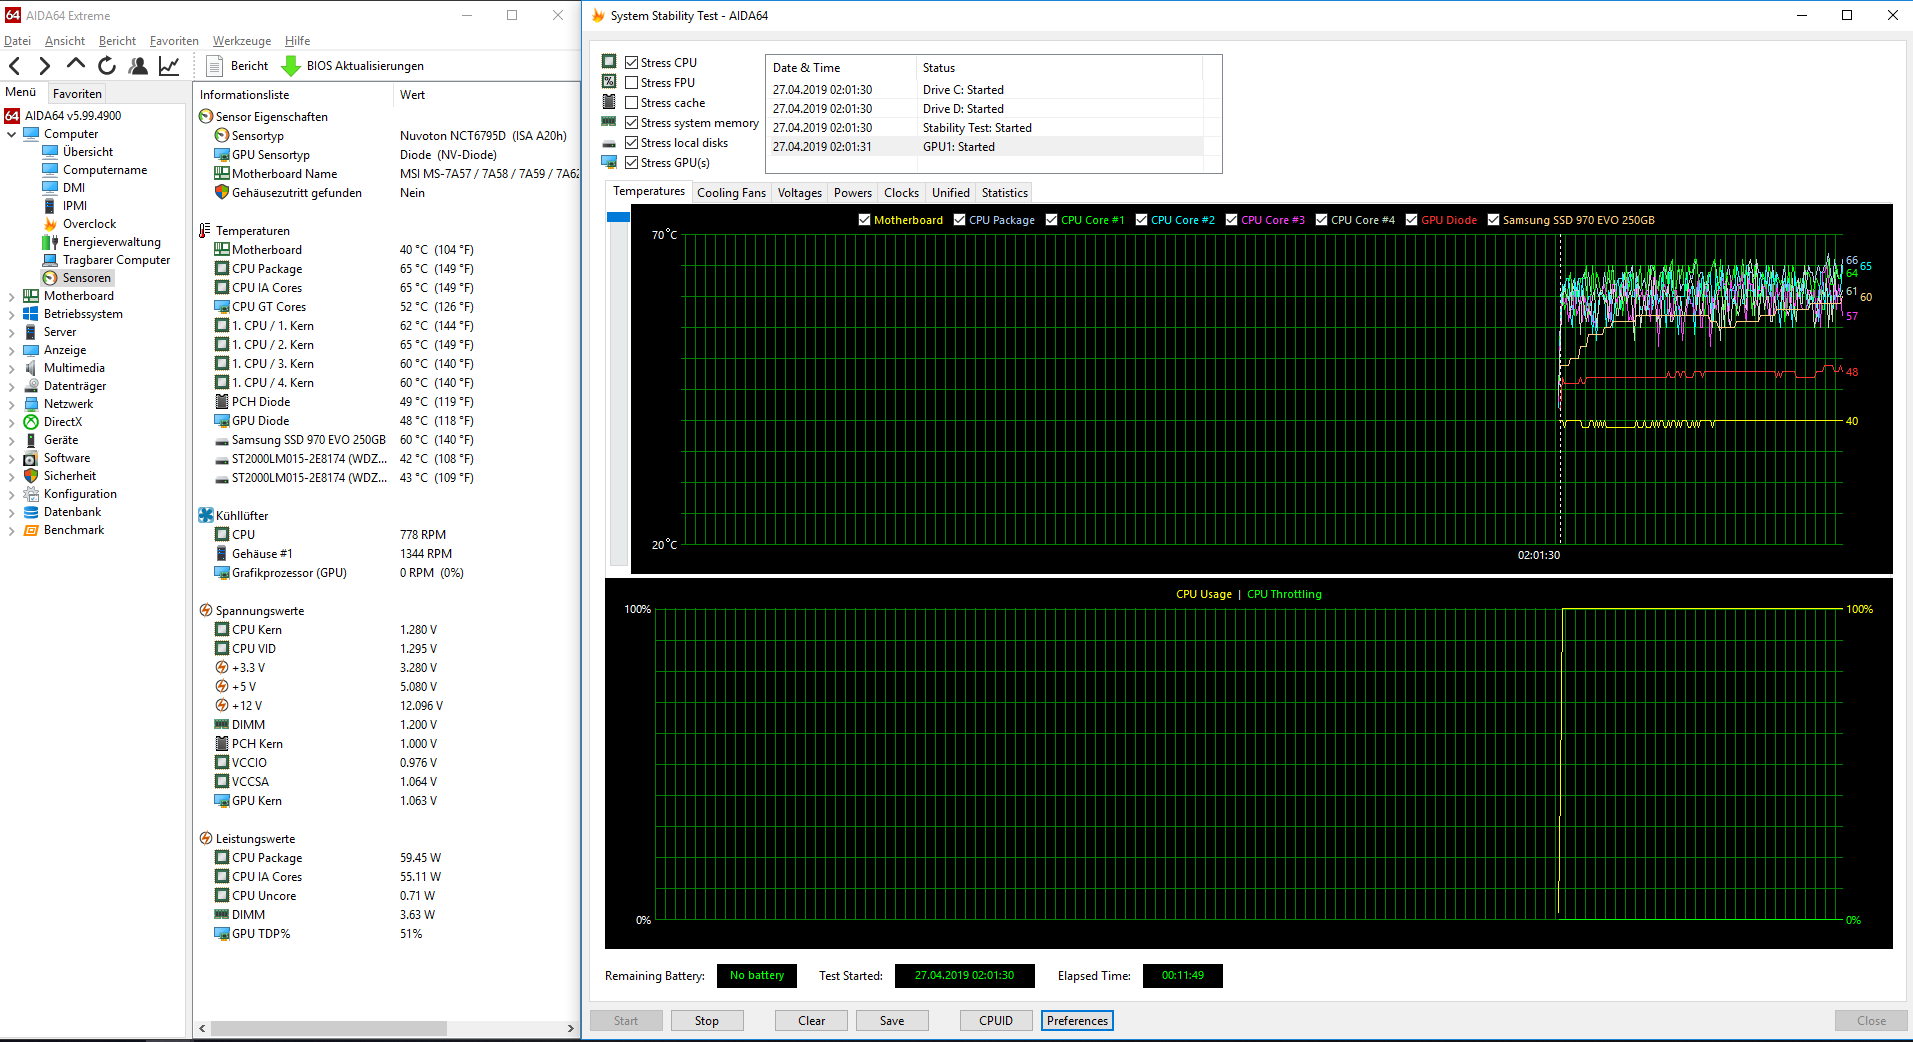The height and width of the screenshot is (1042, 1913).
Task: Open Energieverwaltung in the tree
Action: (102, 242)
